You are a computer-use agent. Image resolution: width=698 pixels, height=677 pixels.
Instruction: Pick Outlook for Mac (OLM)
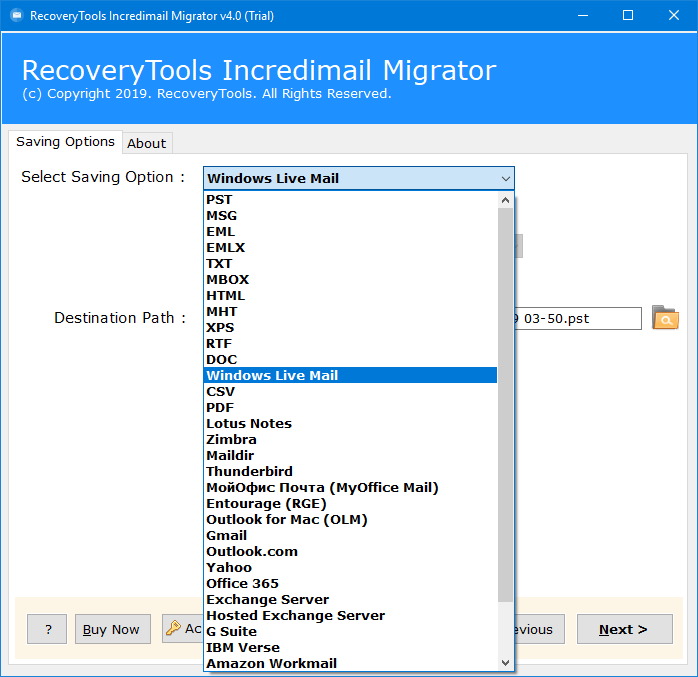pos(350,519)
